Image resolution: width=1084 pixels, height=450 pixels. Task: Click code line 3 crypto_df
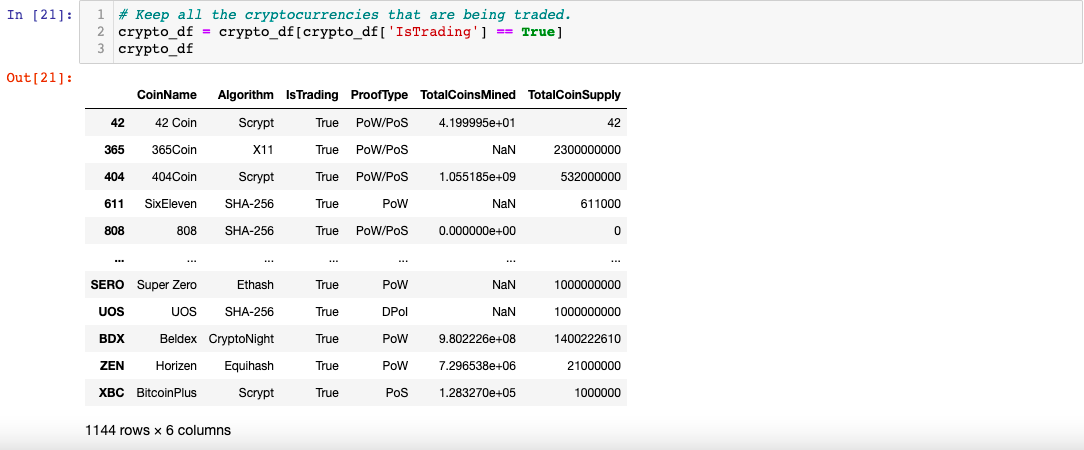[156, 49]
